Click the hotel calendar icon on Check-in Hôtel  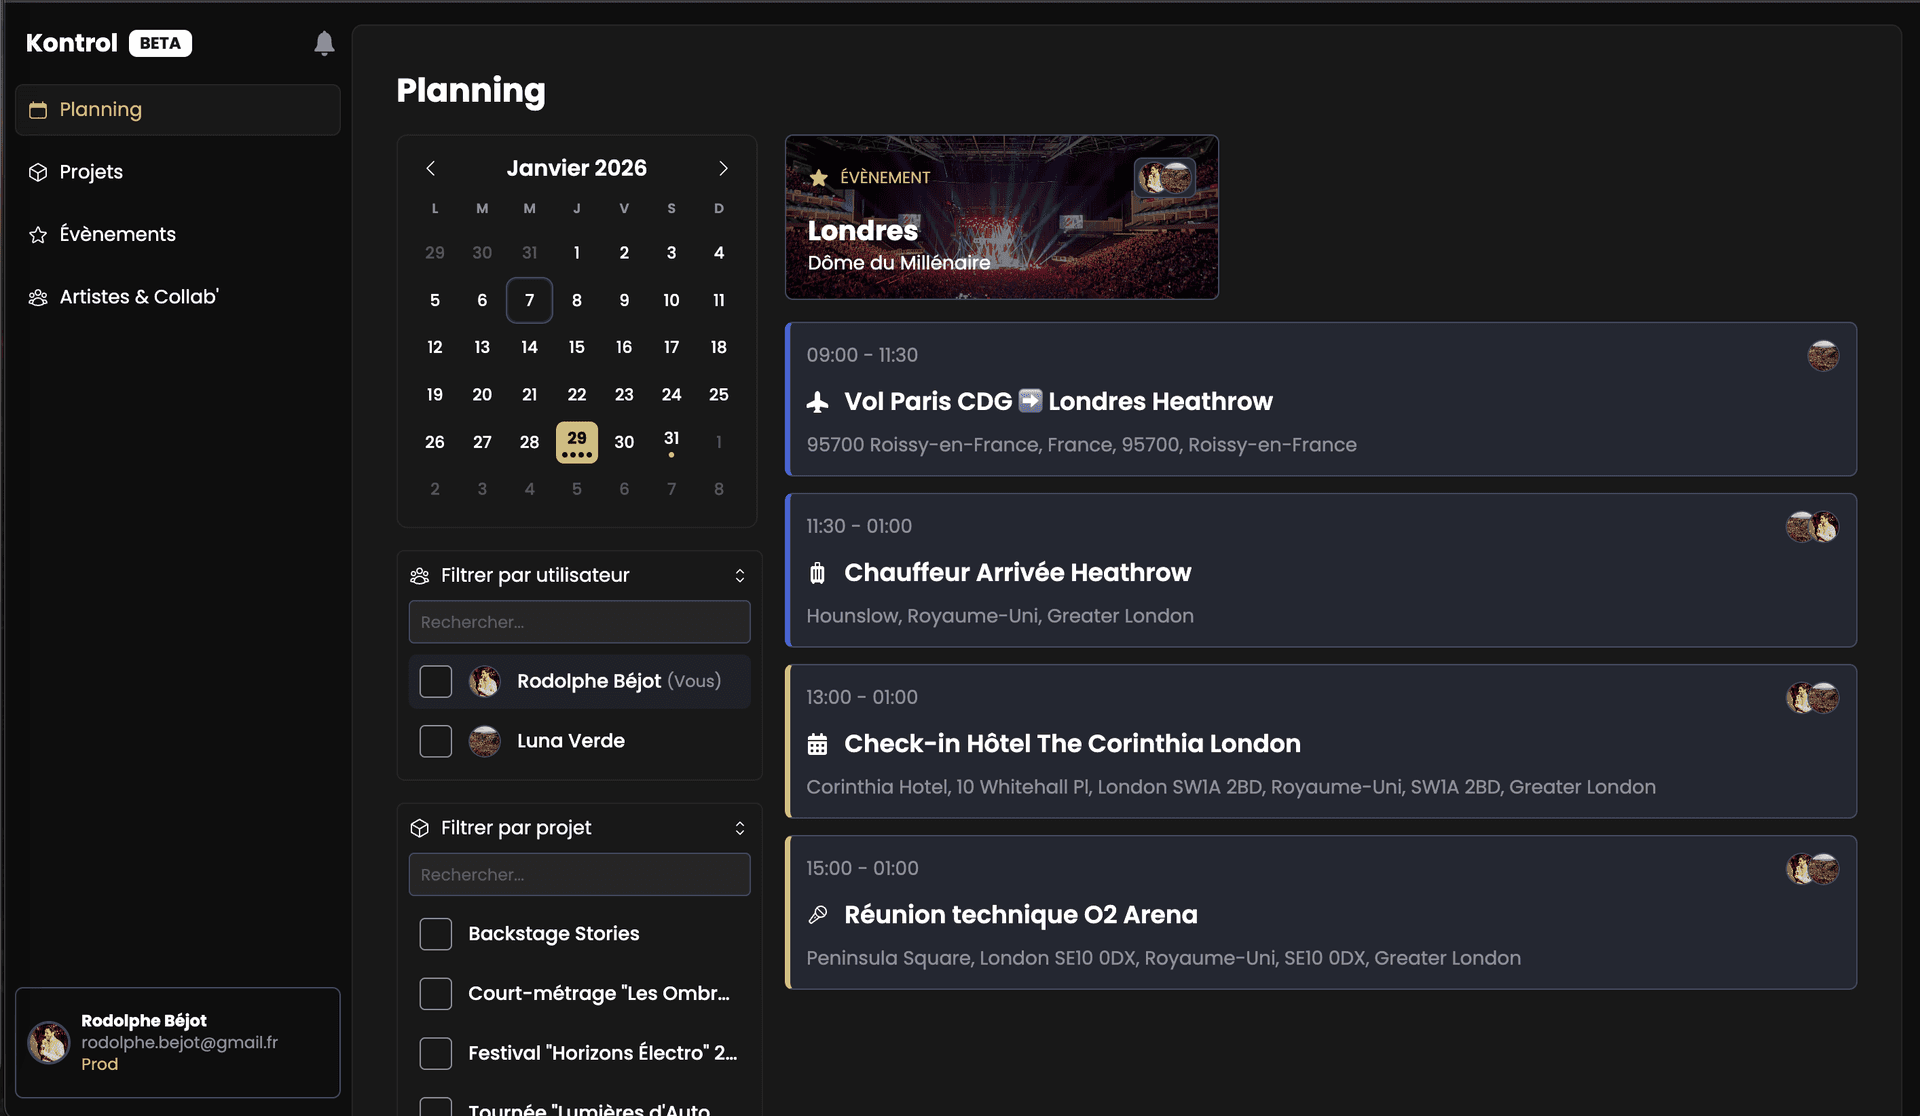818,744
